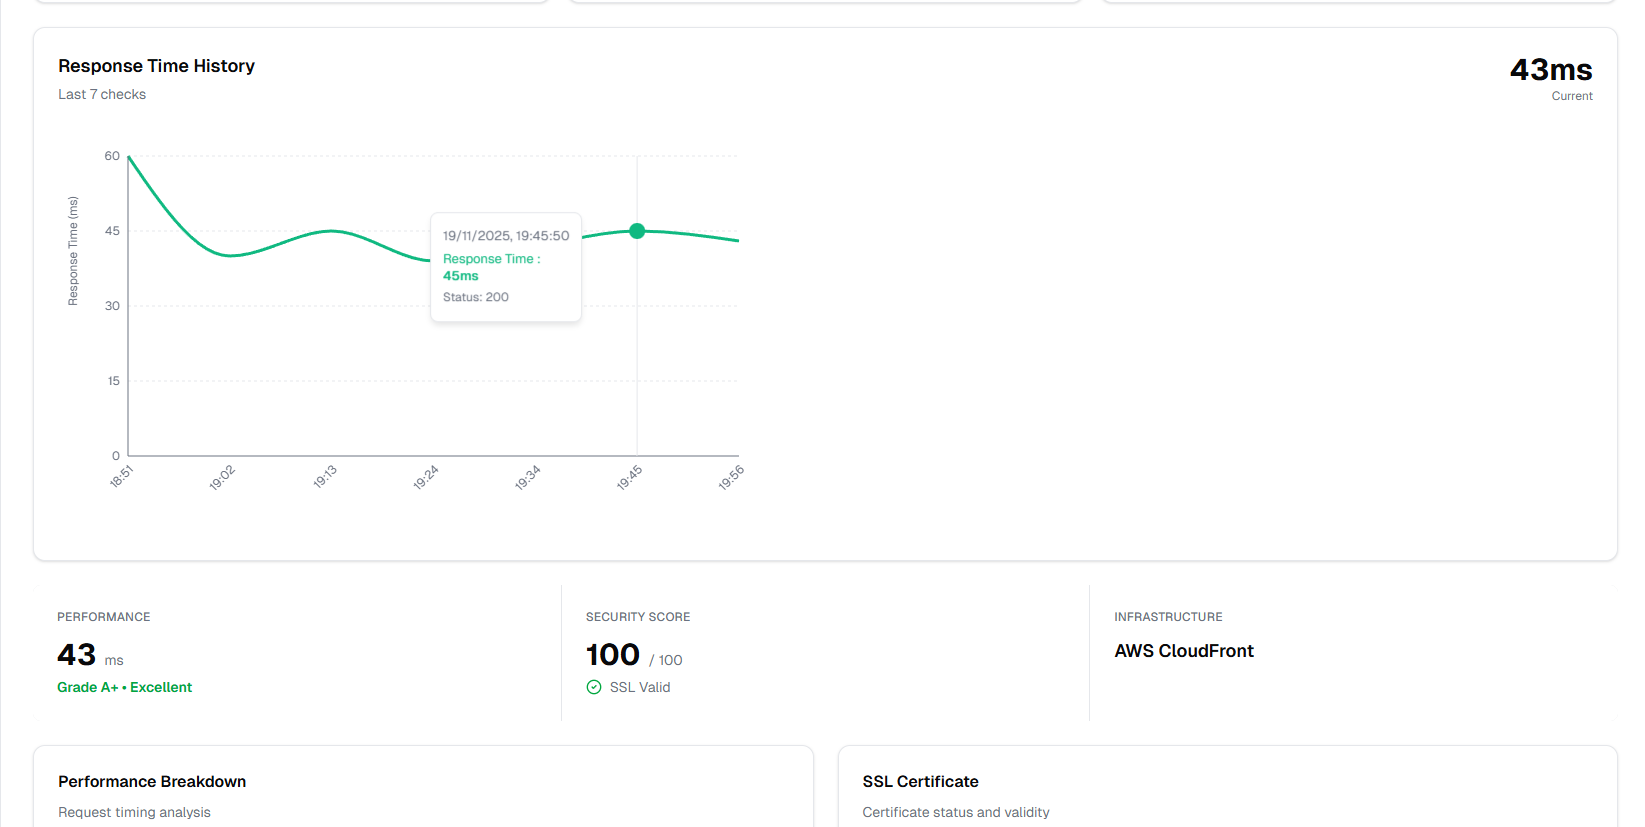The image size is (1645, 827).
Task: Click the SSL Certificate heading
Action: 920,782
